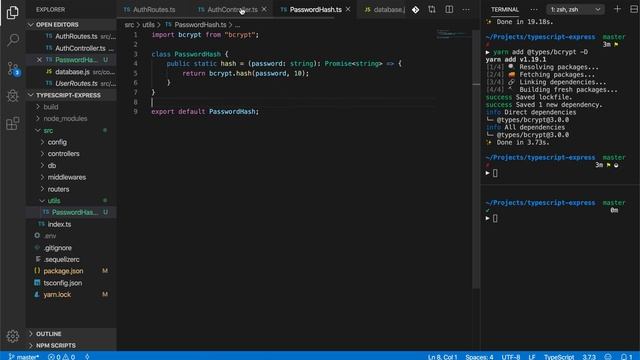Change language mode via TypeScript item
The height and width of the screenshot is (360, 640).
[559, 357]
